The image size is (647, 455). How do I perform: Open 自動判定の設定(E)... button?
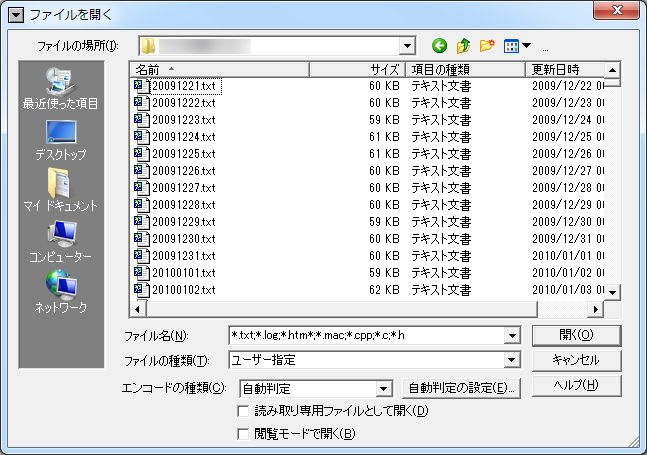pos(461,388)
